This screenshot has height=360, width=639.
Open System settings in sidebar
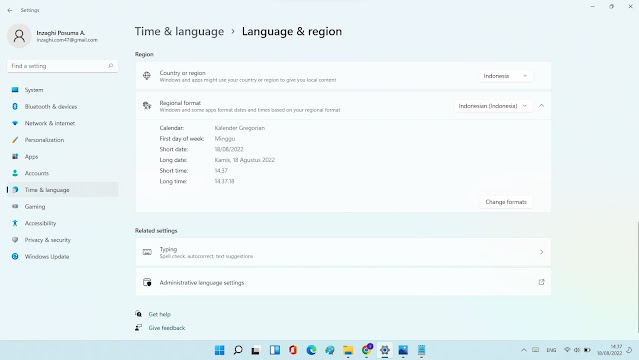[62, 90]
